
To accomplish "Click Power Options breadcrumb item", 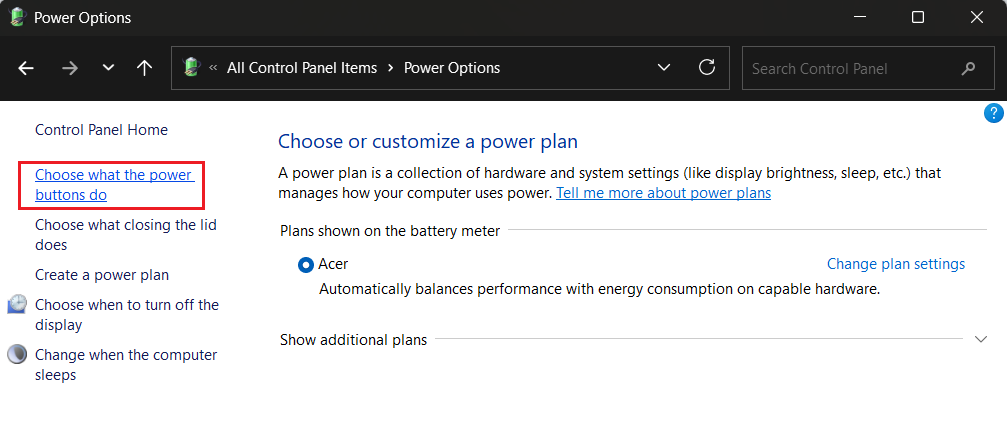I will coord(452,68).
